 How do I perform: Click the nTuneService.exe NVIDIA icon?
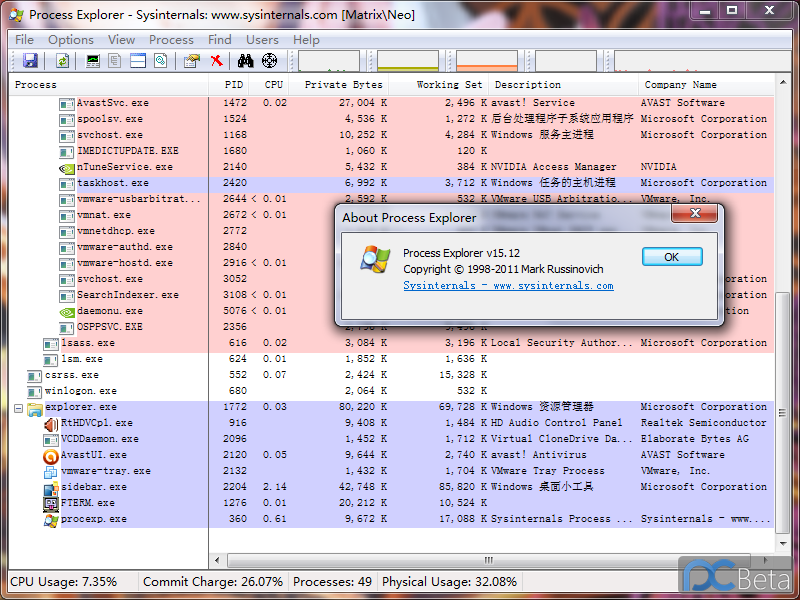(x=66, y=168)
